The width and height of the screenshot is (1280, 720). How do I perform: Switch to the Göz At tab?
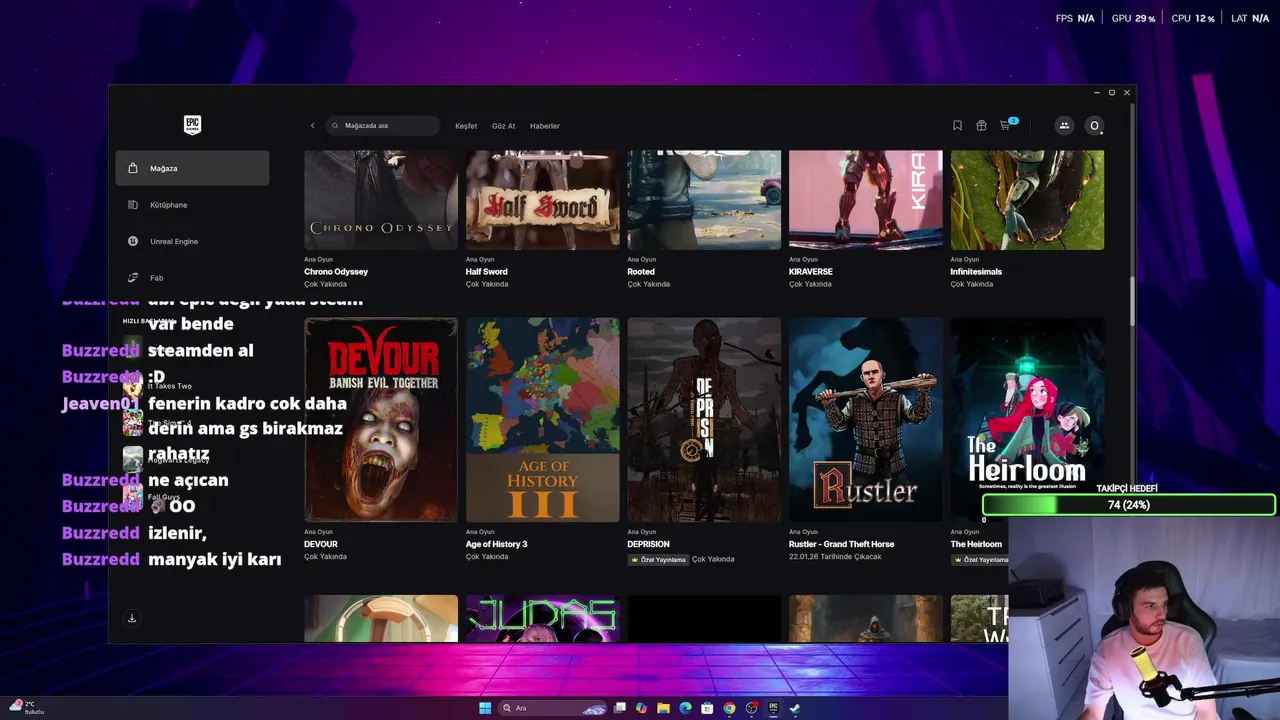tap(503, 126)
